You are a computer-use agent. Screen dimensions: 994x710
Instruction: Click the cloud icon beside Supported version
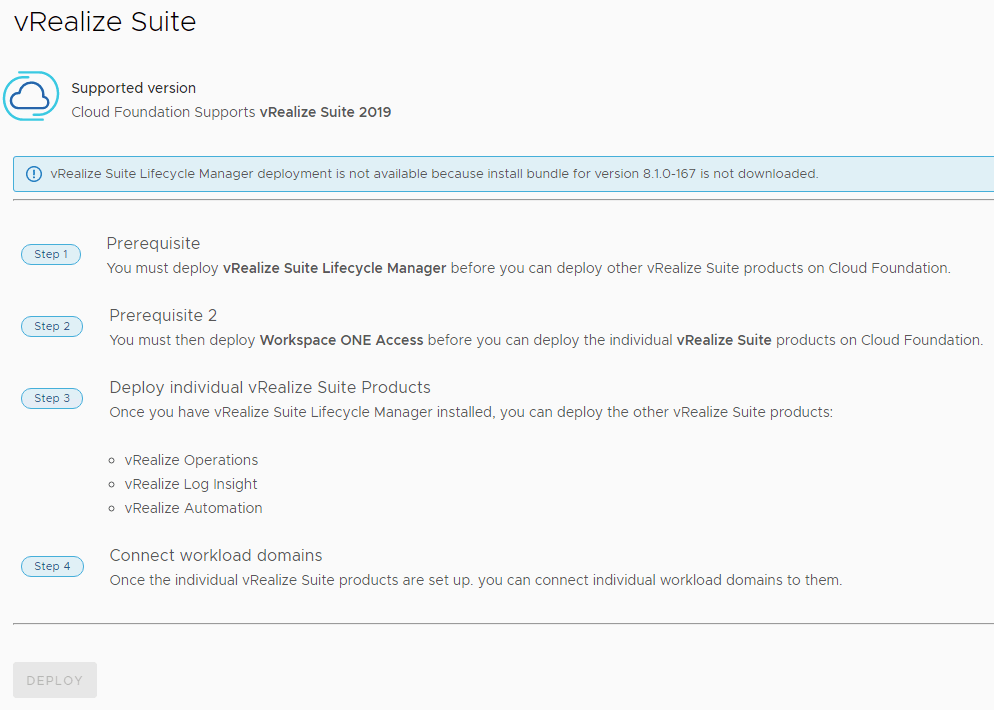tap(31, 97)
